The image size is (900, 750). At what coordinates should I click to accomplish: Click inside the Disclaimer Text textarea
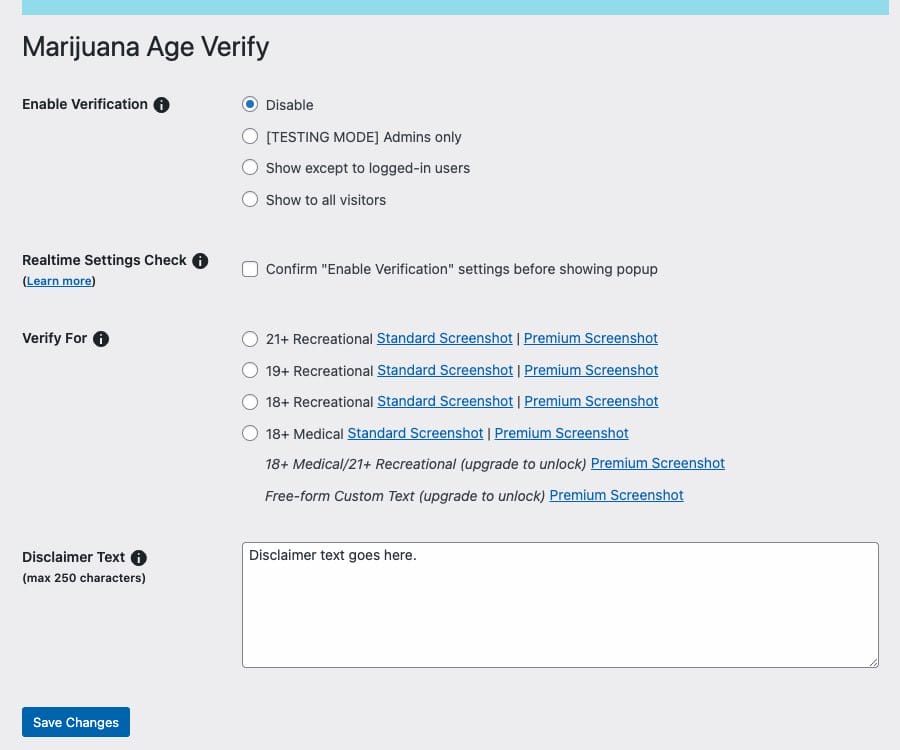[x=560, y=605]
